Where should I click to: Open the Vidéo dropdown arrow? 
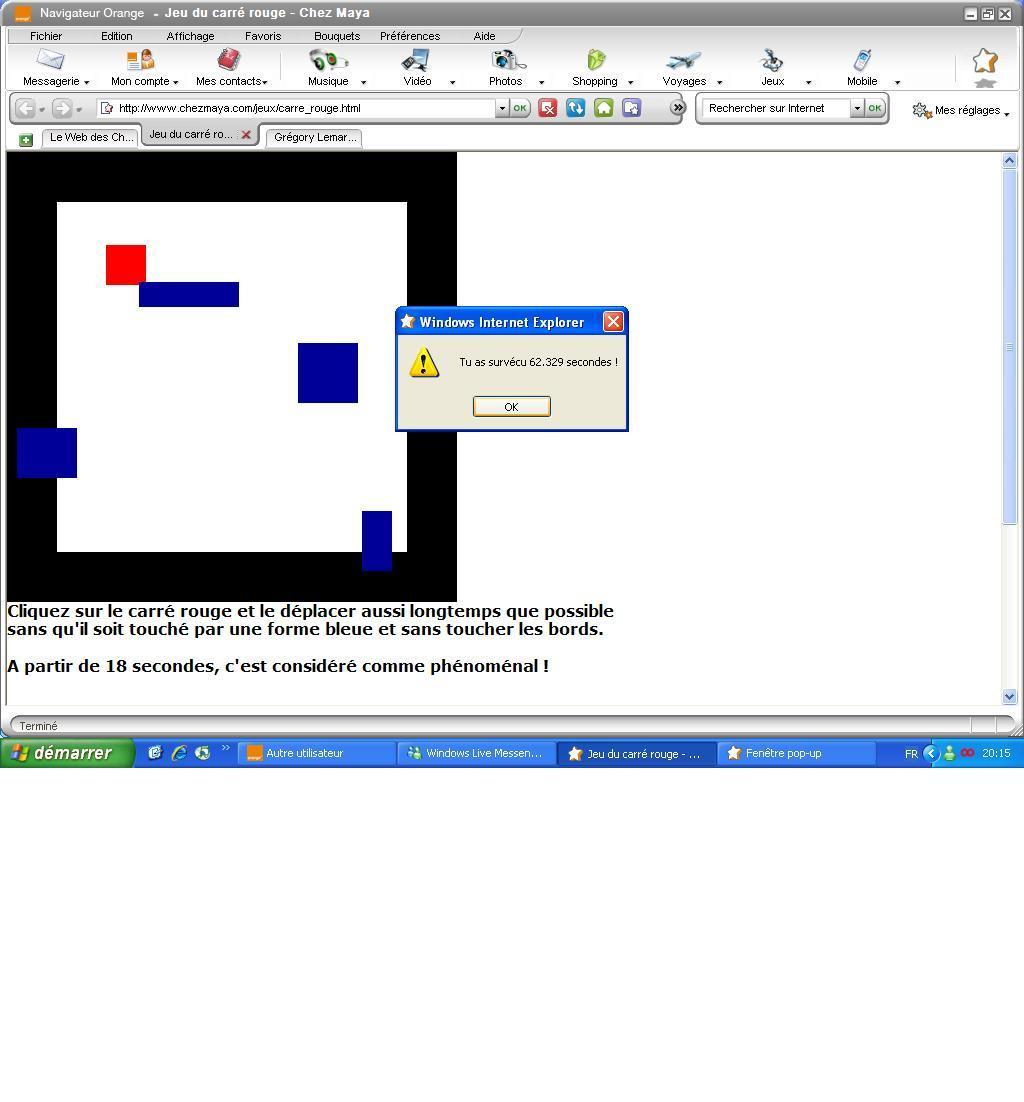(x=452, y=82)
